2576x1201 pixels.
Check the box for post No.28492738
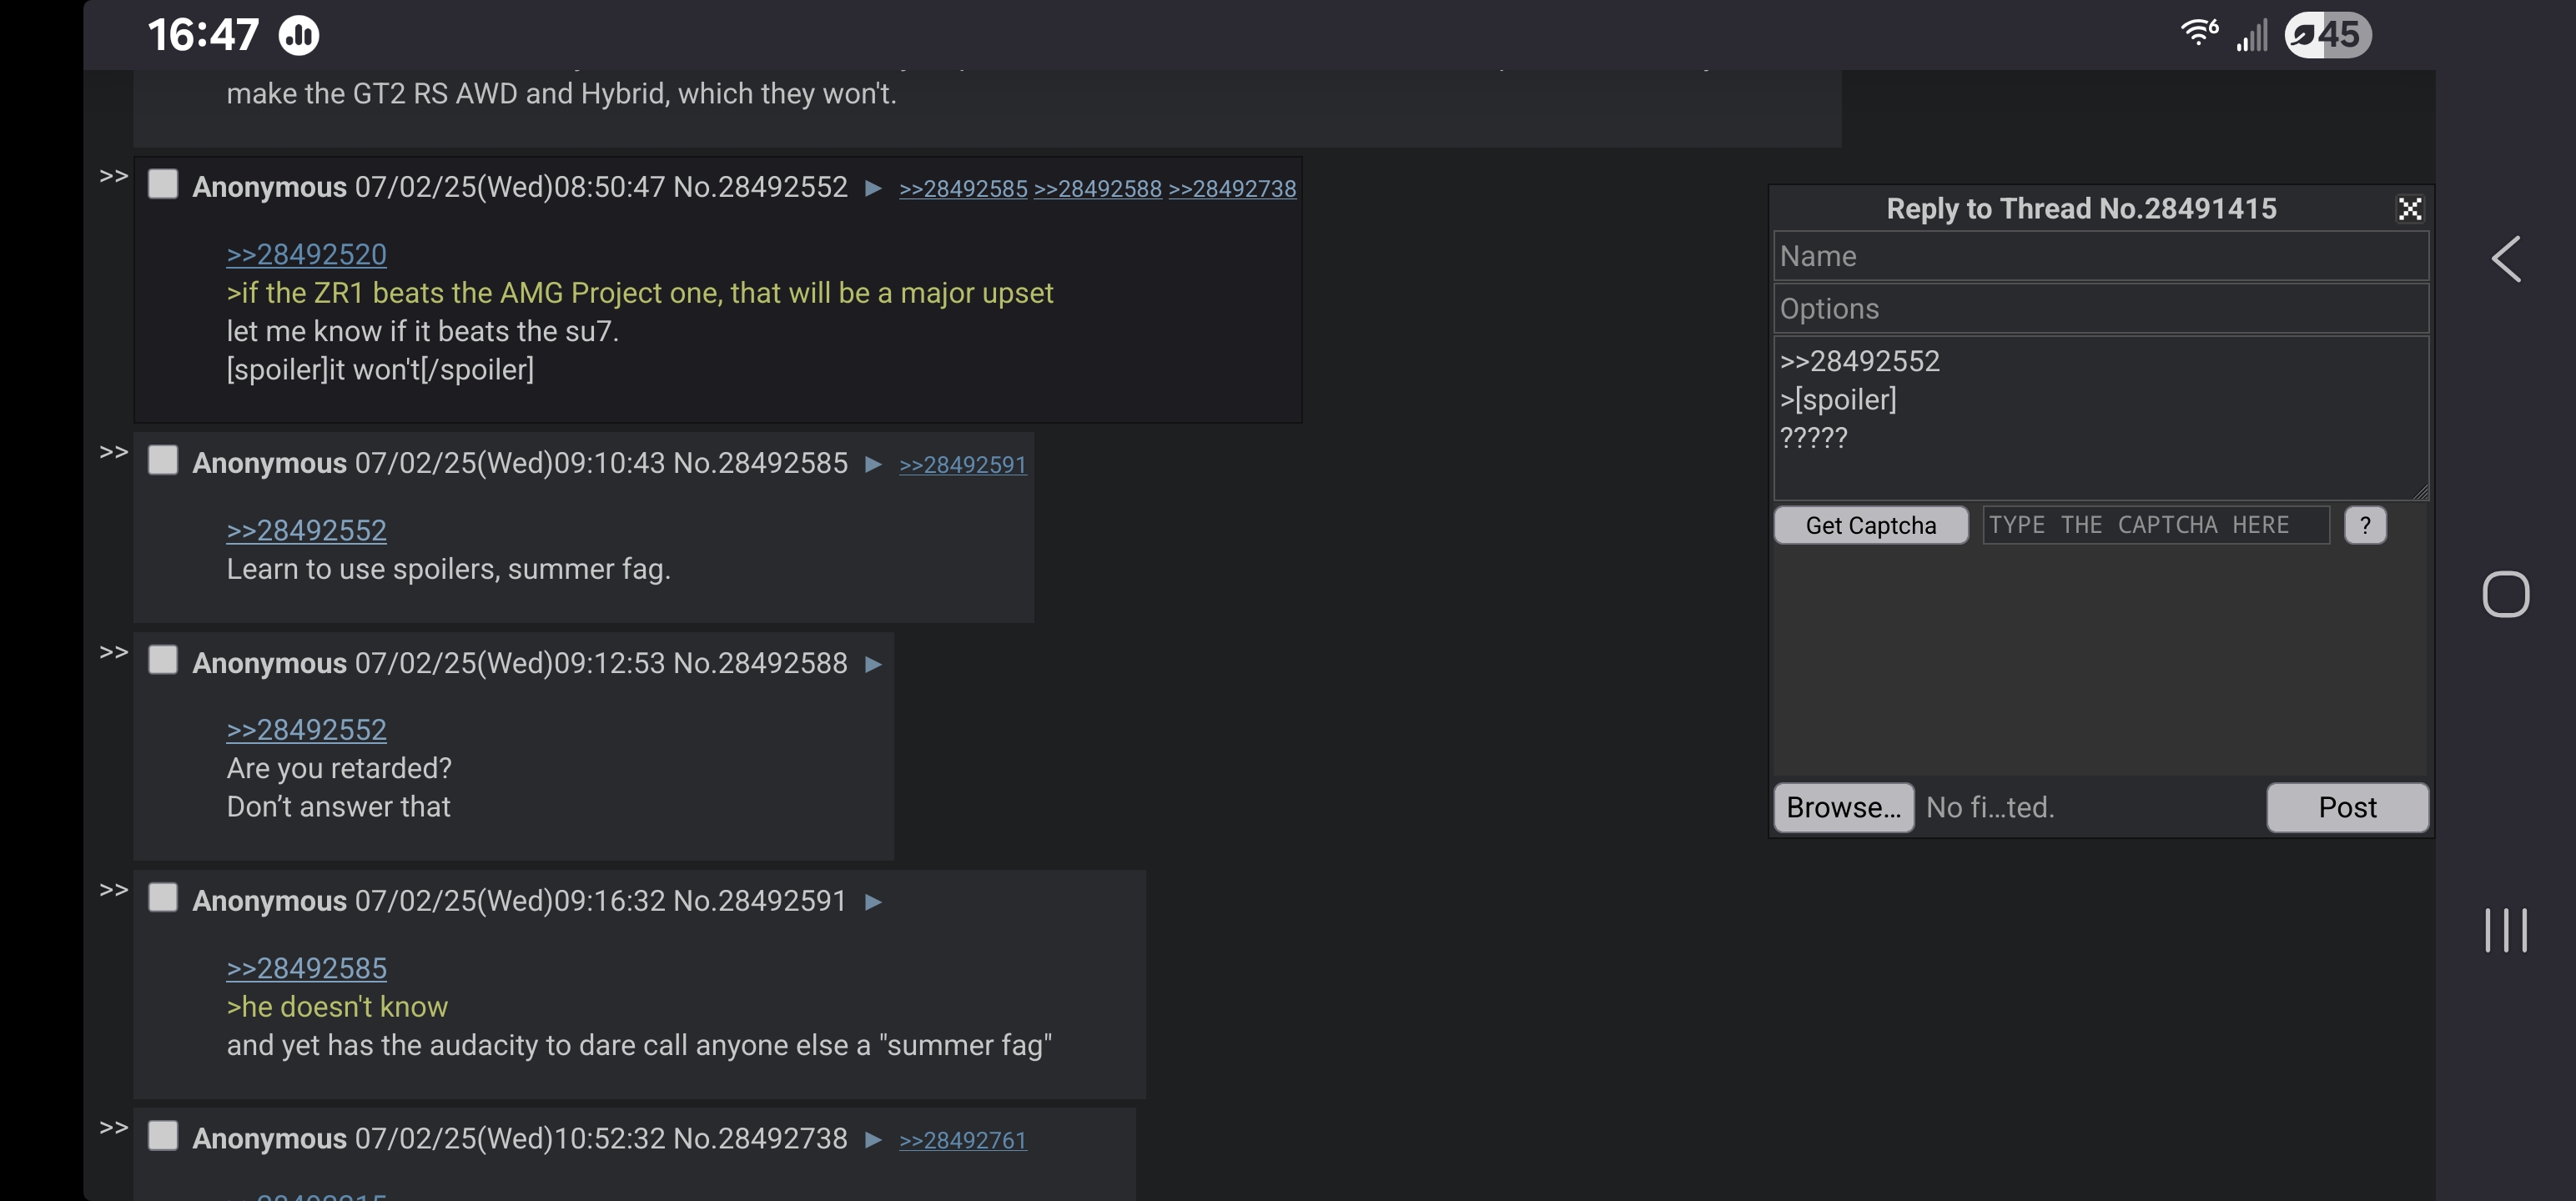[x=163, y=1136]
